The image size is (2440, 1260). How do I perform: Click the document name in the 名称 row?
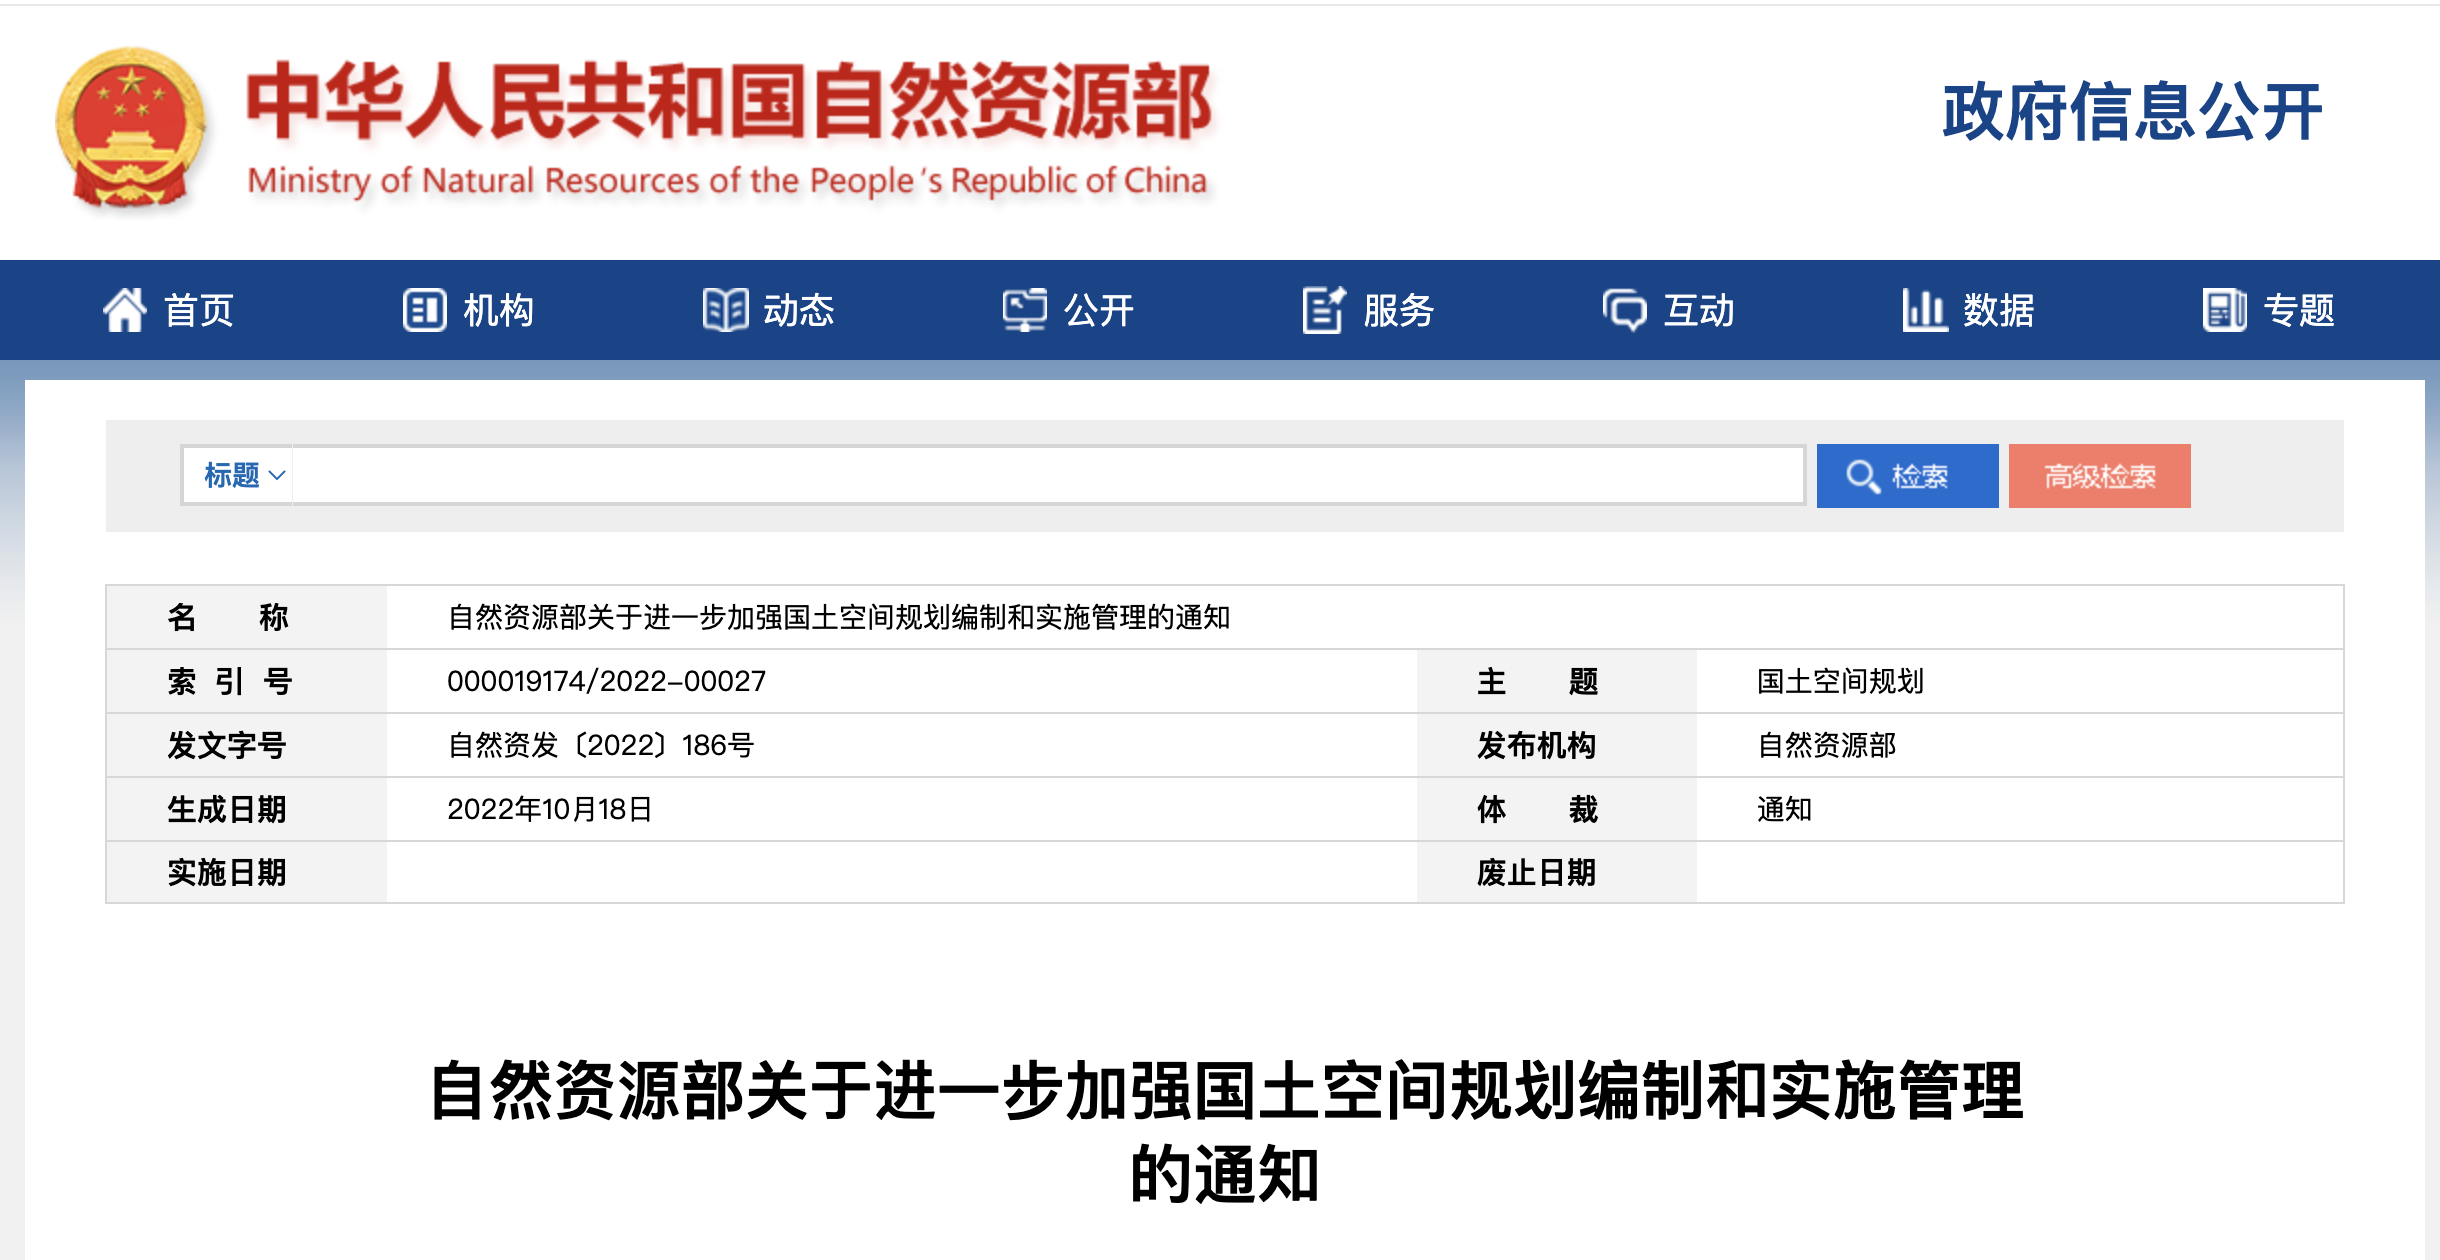pos(838,617)
